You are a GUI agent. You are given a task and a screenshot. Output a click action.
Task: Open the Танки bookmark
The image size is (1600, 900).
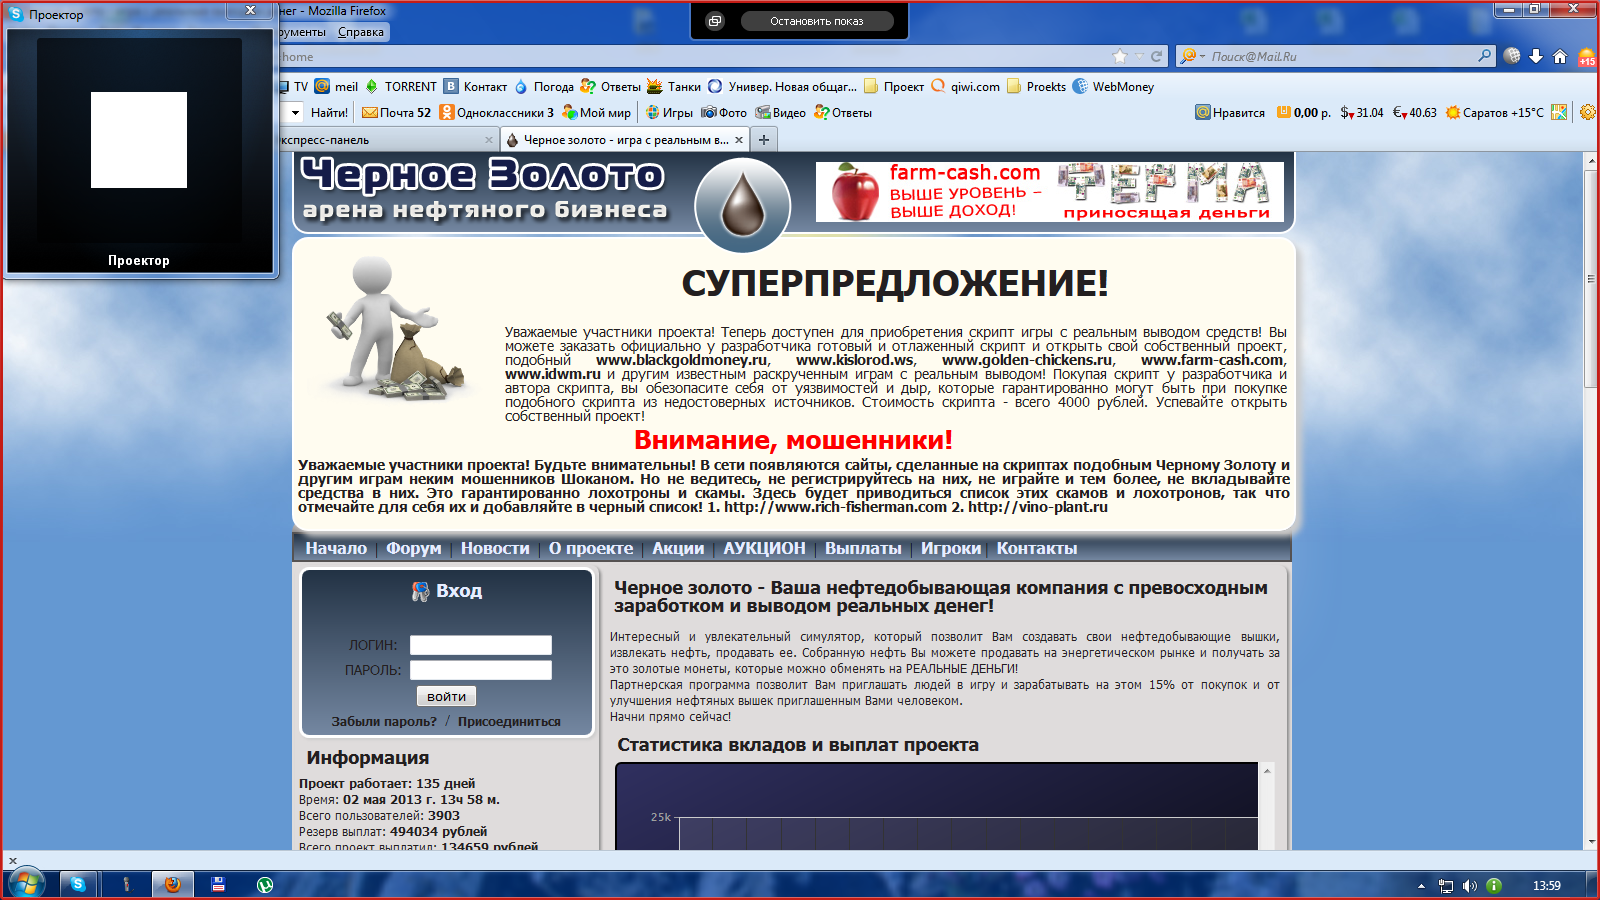(674, 86)
